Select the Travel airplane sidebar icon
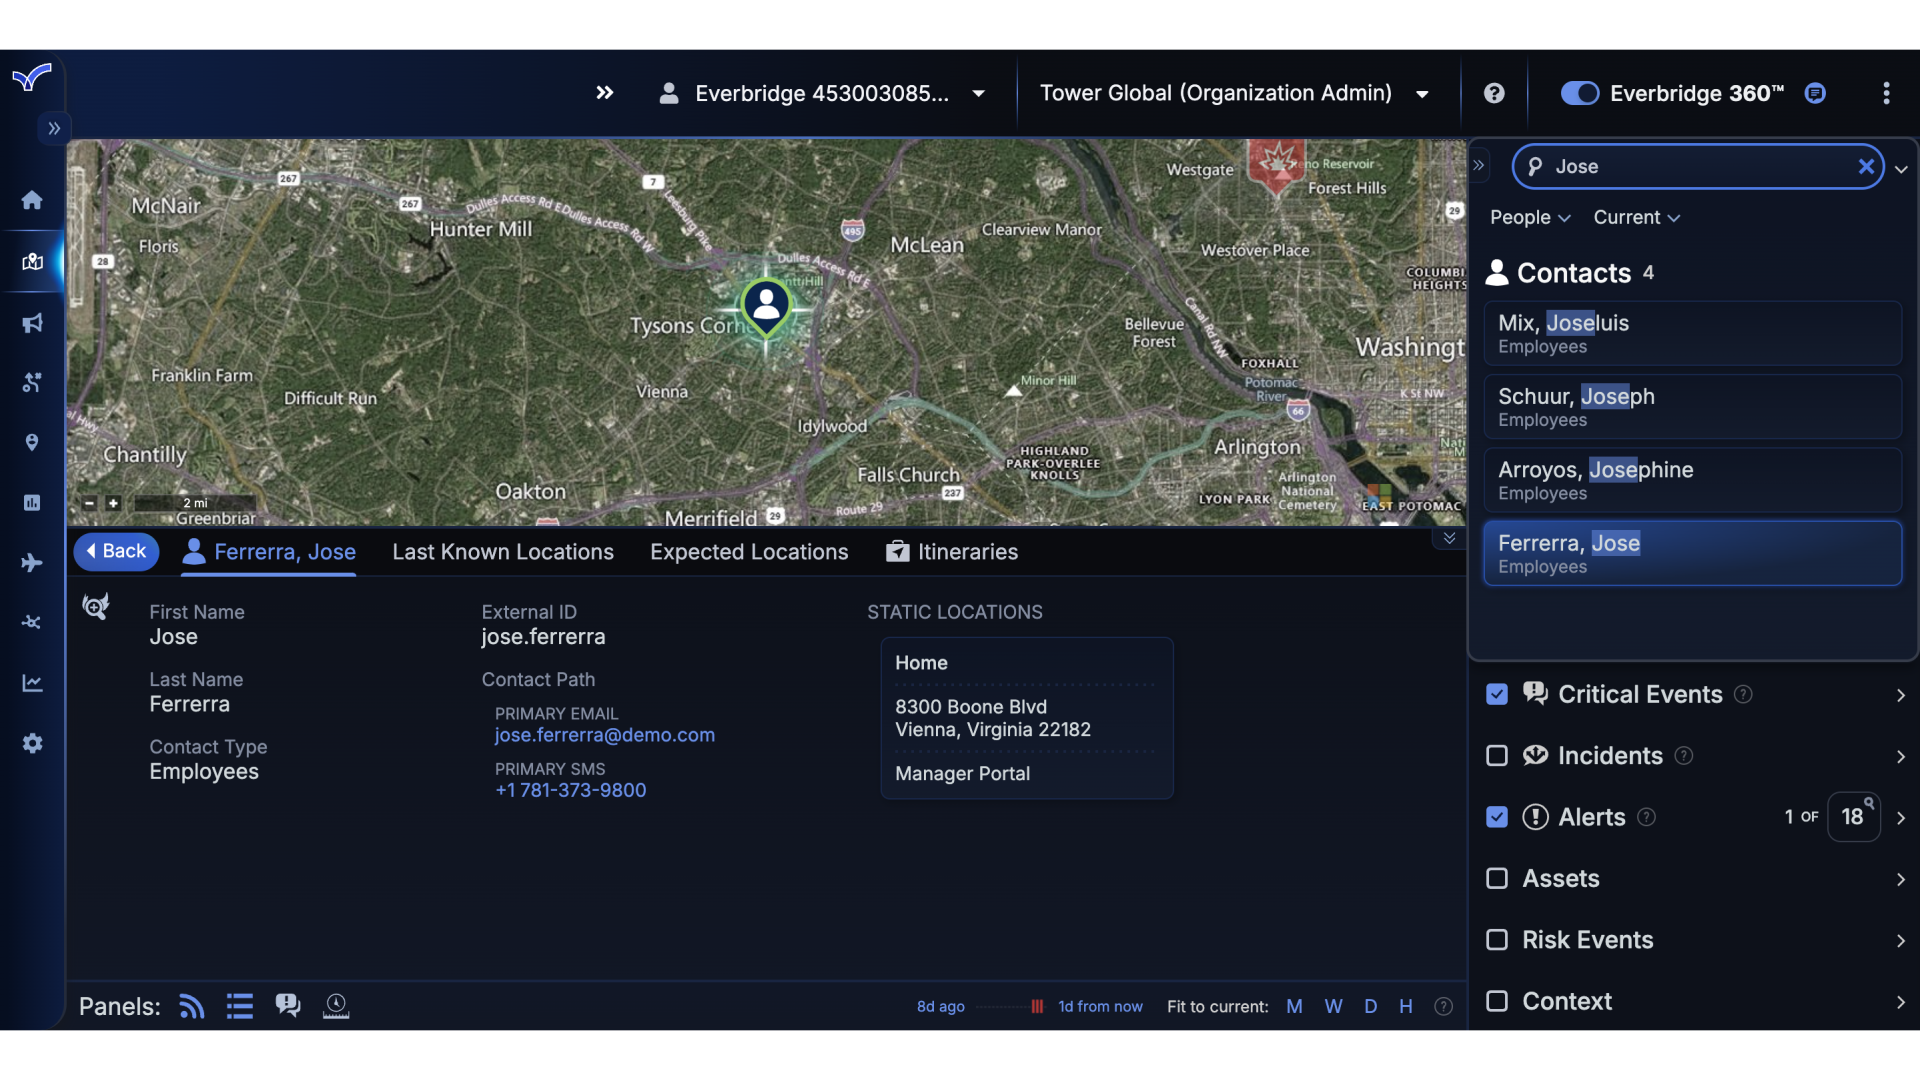Image resolution: width=1920 pixels, height=1080 pixels. (x=32, y=563)
